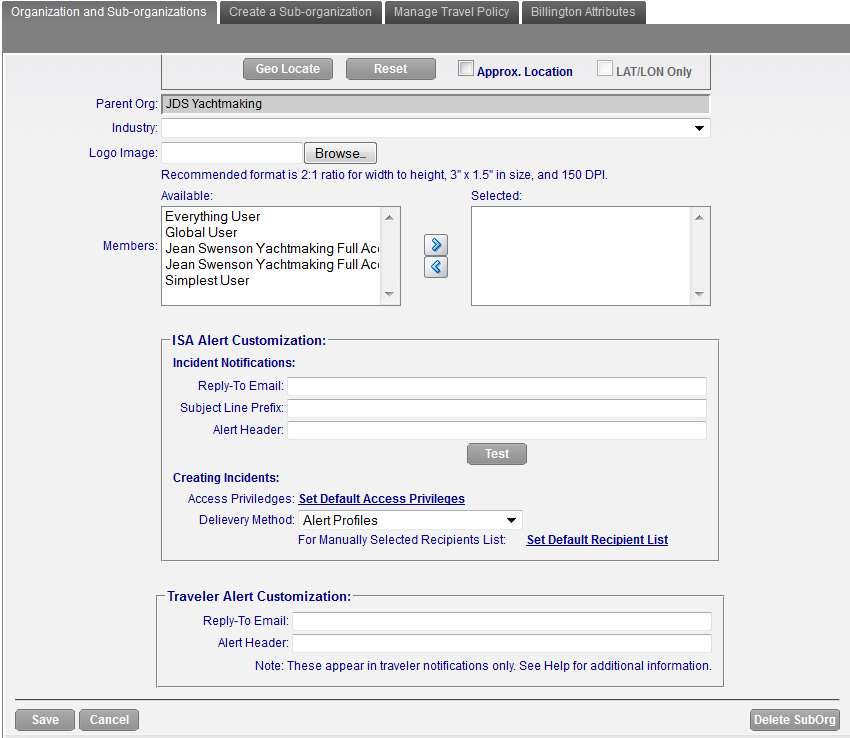This screenshot has width=850, height=738.
Task: Click the Delete SubOrg button
Action: click(794, 720)
